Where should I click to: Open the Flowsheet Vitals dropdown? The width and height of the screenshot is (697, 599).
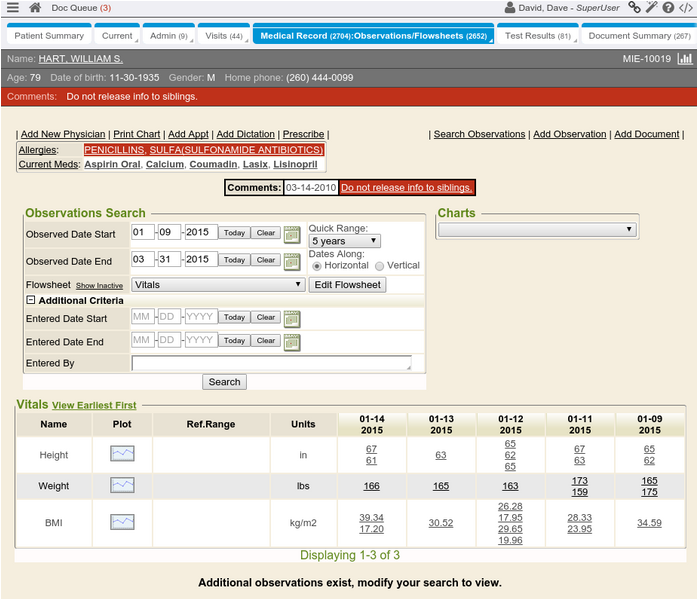pos(218,285)
